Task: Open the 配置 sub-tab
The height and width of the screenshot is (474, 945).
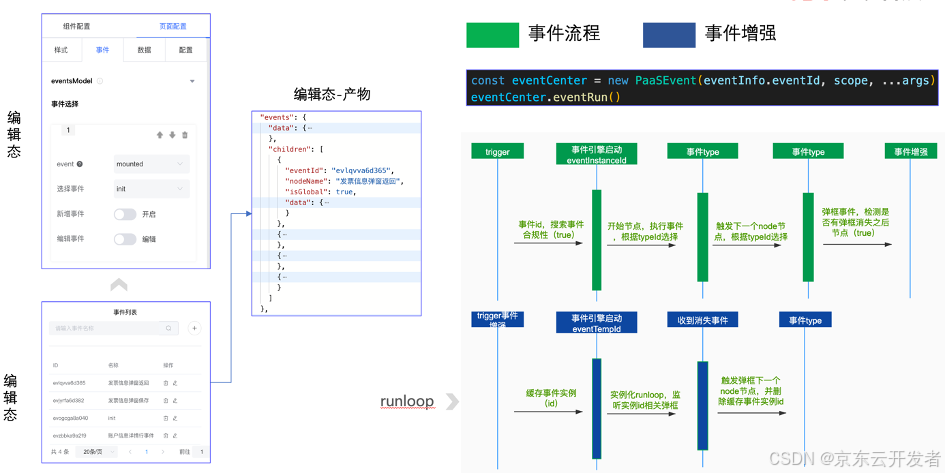Action: click(186, 50)
